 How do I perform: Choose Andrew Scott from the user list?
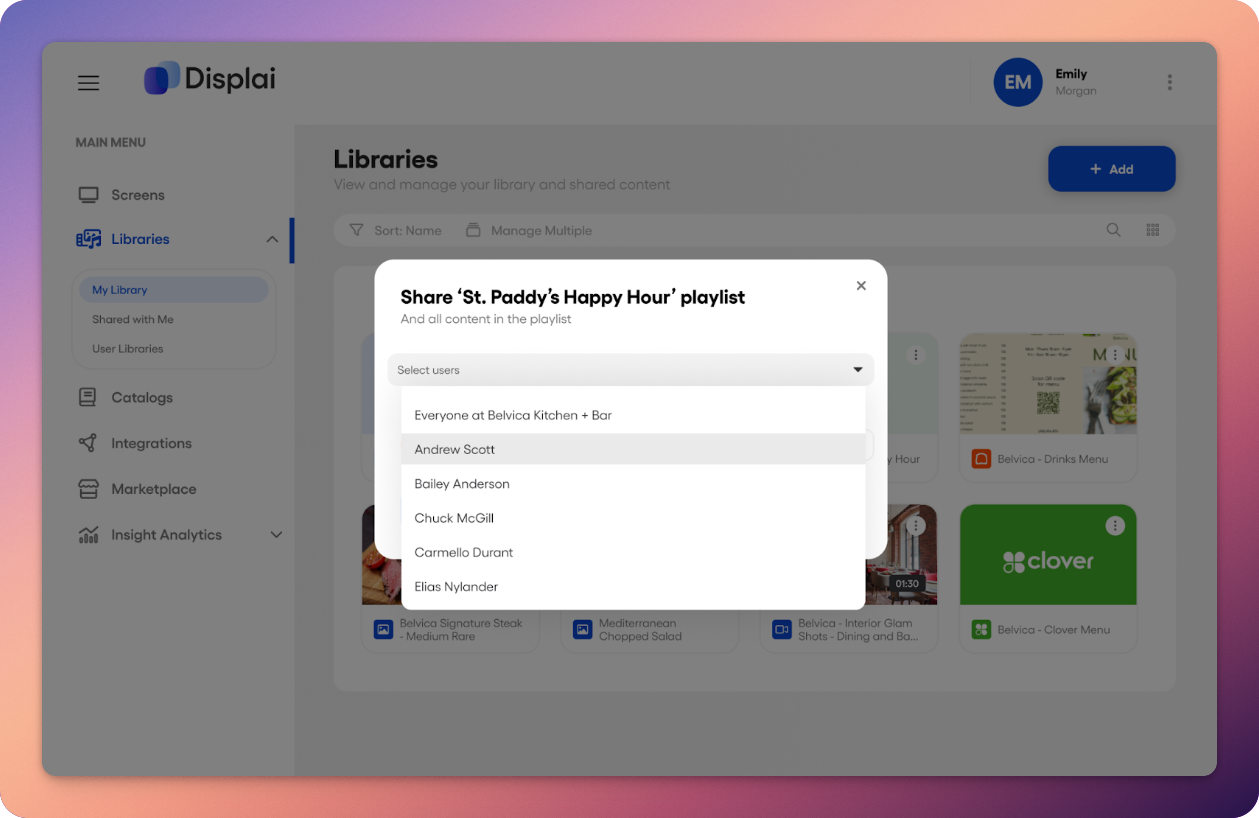point(633,449)
